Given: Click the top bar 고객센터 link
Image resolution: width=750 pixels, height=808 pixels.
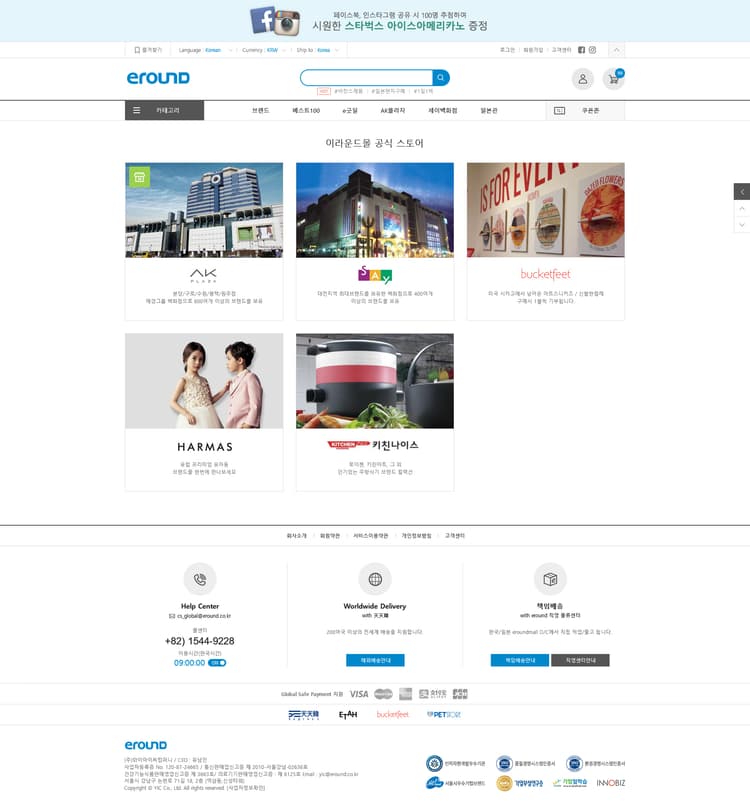Looking at the screenshot, I should pyautogui.click(x=561, y=50).
